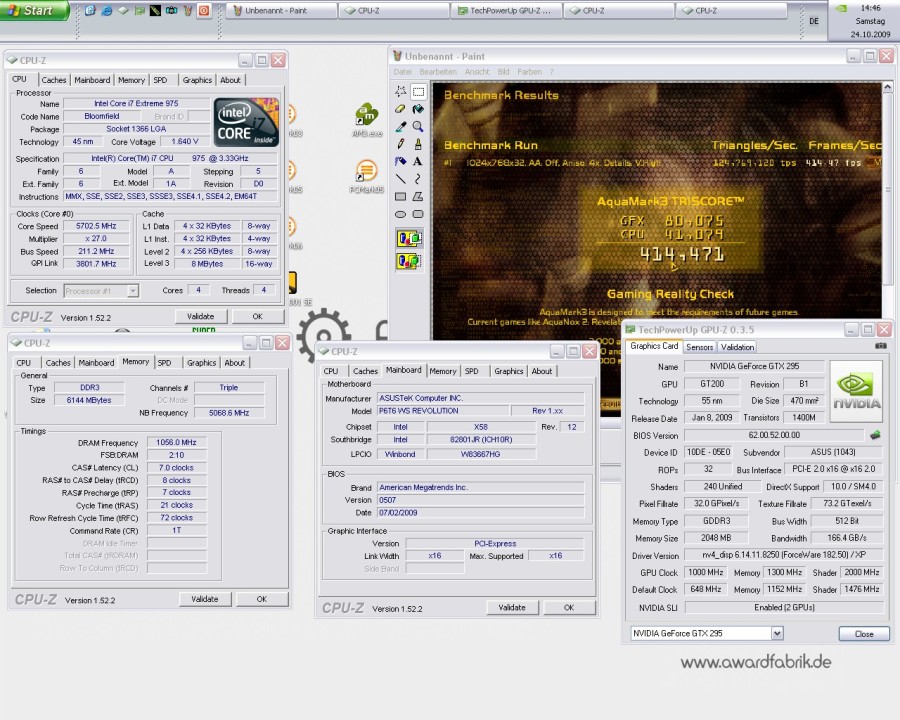Image resolution: width=900 pixels, height=720 pixels.
Task: Click the GPU name field NVIDIA GeForce GTX 295
Action: 754,366
